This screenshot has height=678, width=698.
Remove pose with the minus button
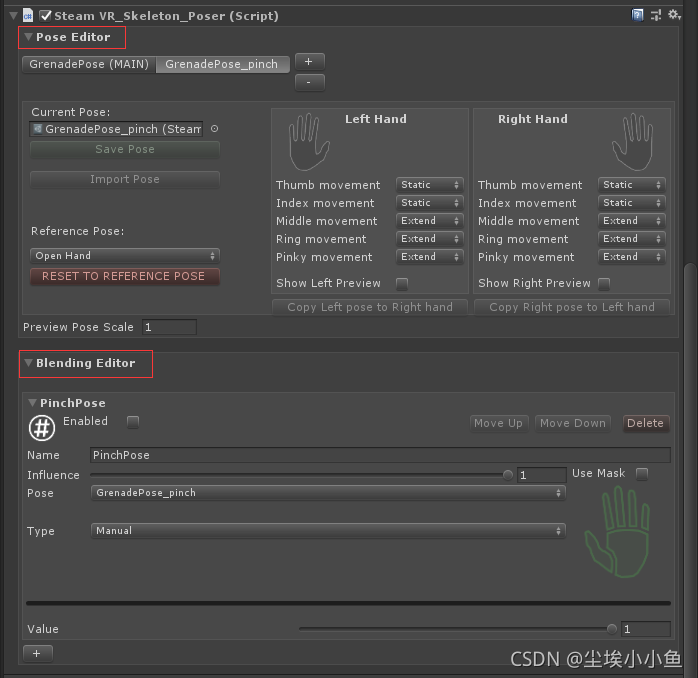click(x=309, y=82)
